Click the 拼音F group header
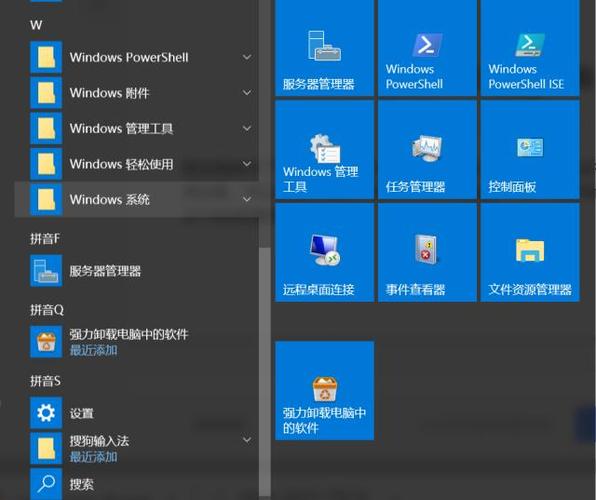This screenshot has width=596, height=500. coord(45,239)
